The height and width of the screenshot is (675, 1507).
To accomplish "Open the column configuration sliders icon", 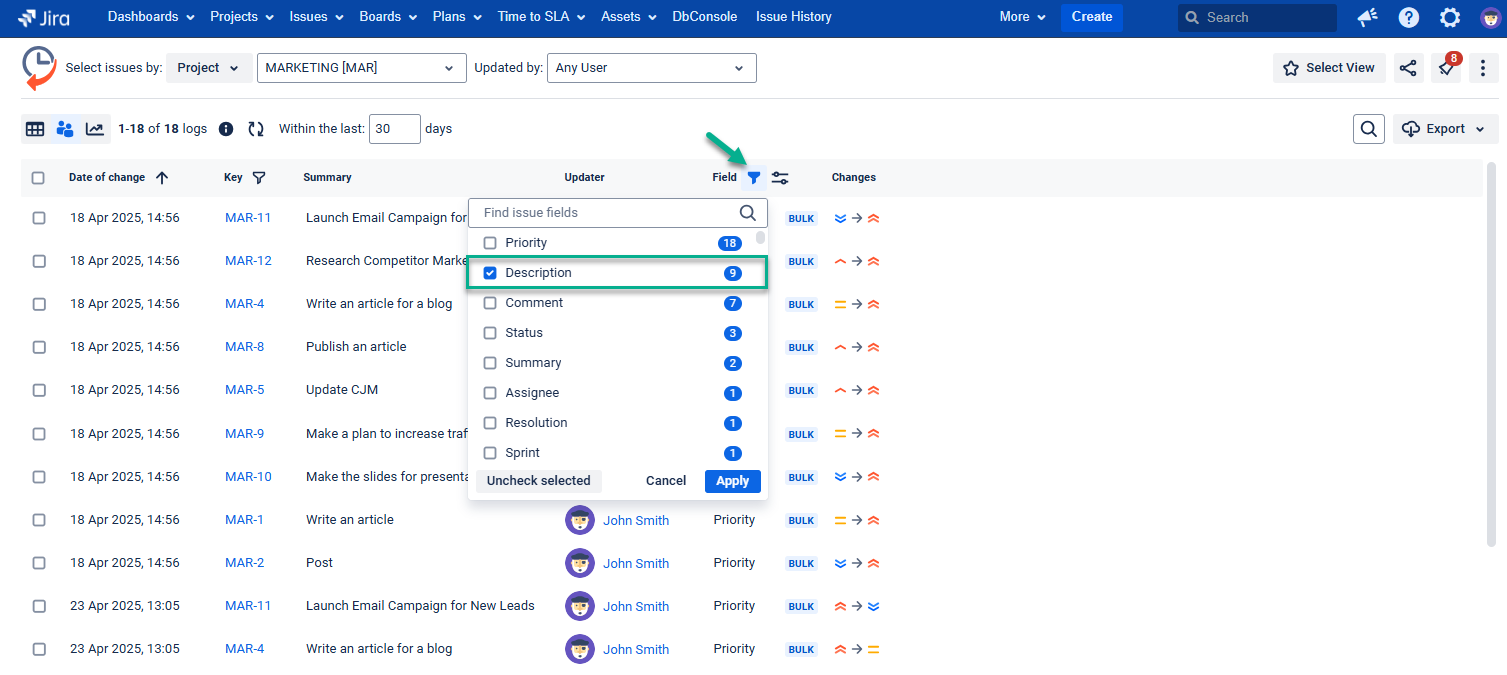I will [x=780, y=177].
